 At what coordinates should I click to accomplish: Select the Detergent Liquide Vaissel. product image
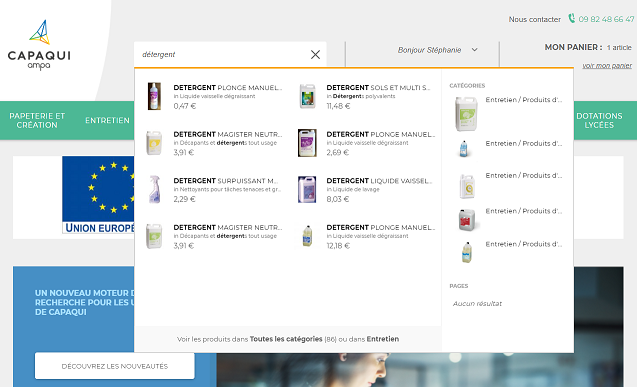[307, 189]
